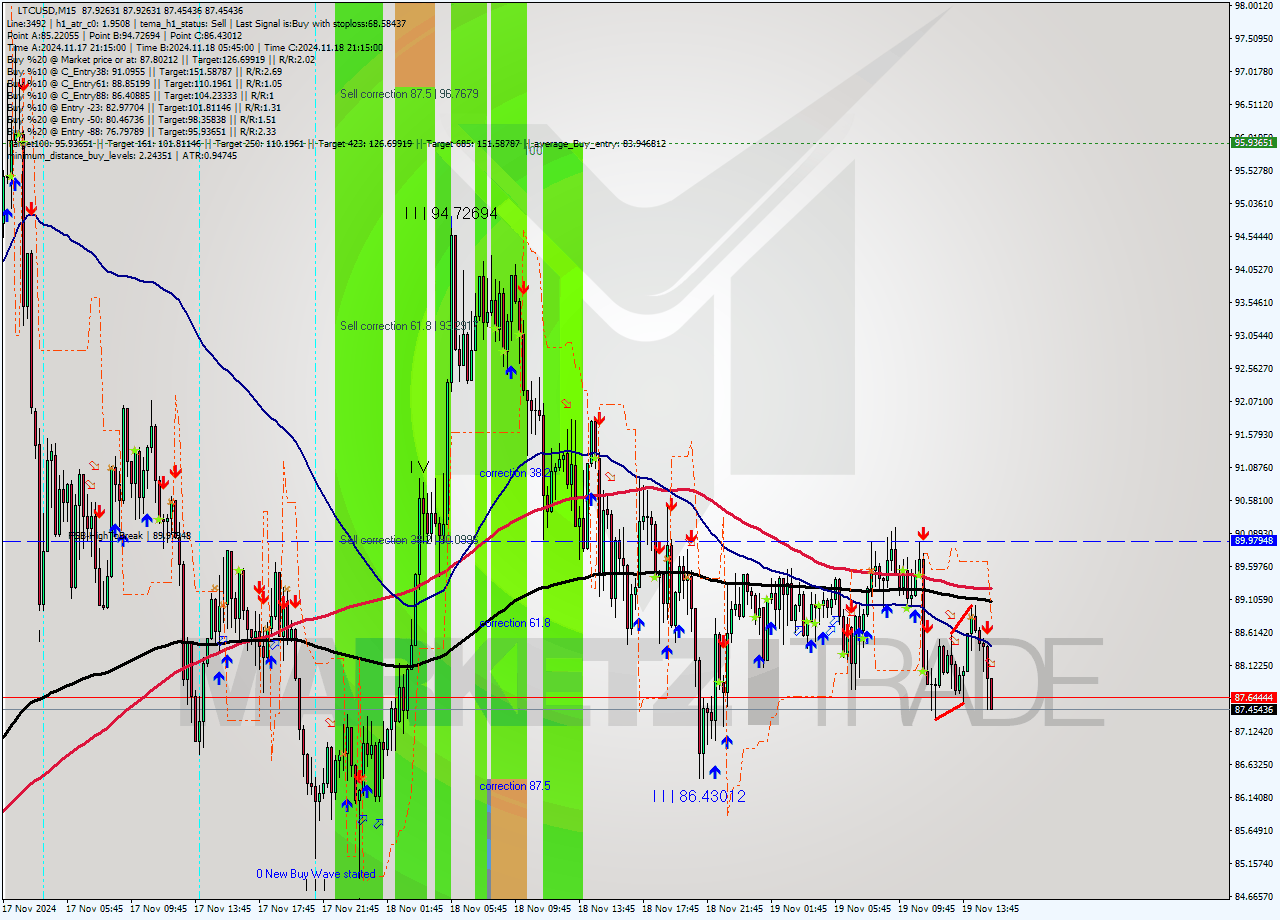Click the 85.15740 price axis label

[1253, 863]
